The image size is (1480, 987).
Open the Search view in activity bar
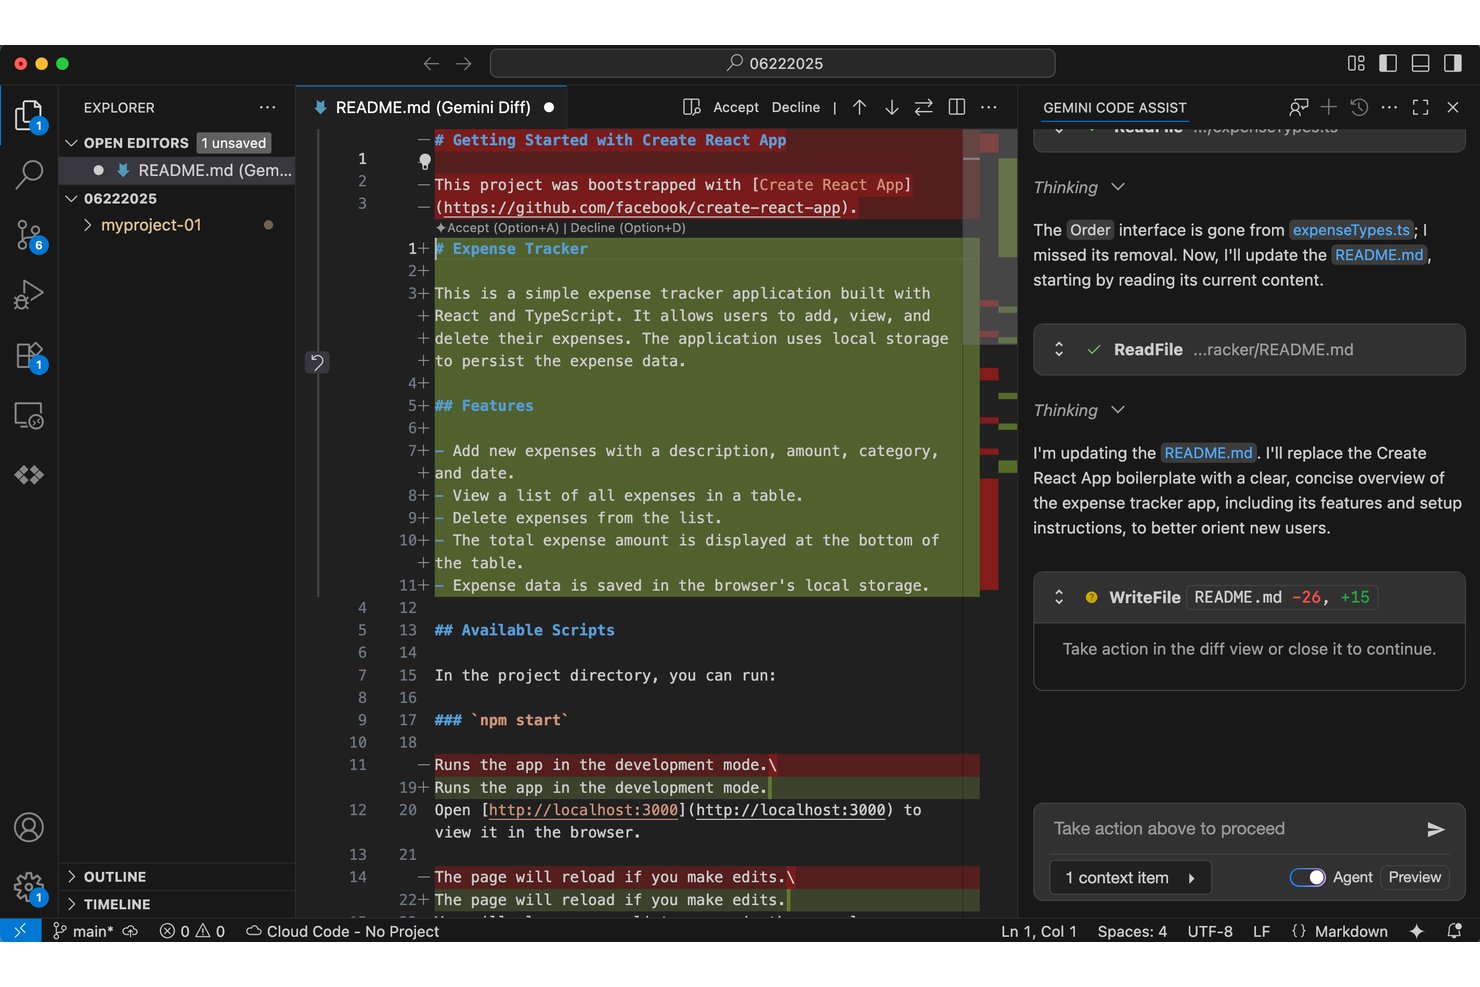pyautogui.click(x=29, y=175)
